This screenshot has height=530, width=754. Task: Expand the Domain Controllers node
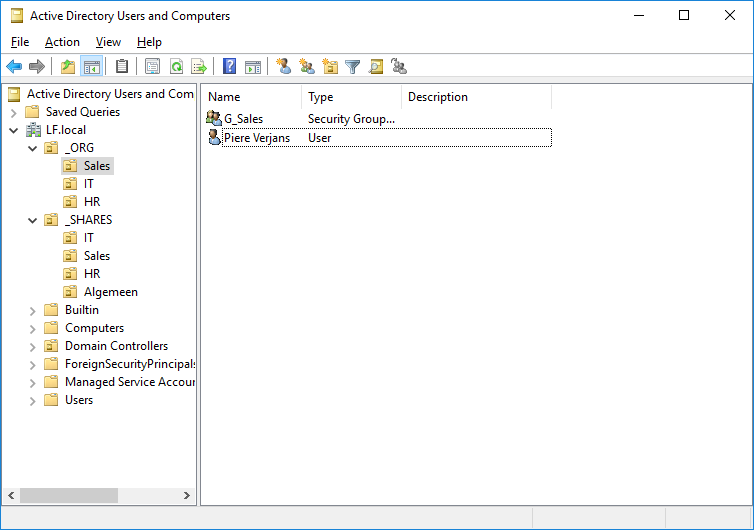tap(32, 347)
